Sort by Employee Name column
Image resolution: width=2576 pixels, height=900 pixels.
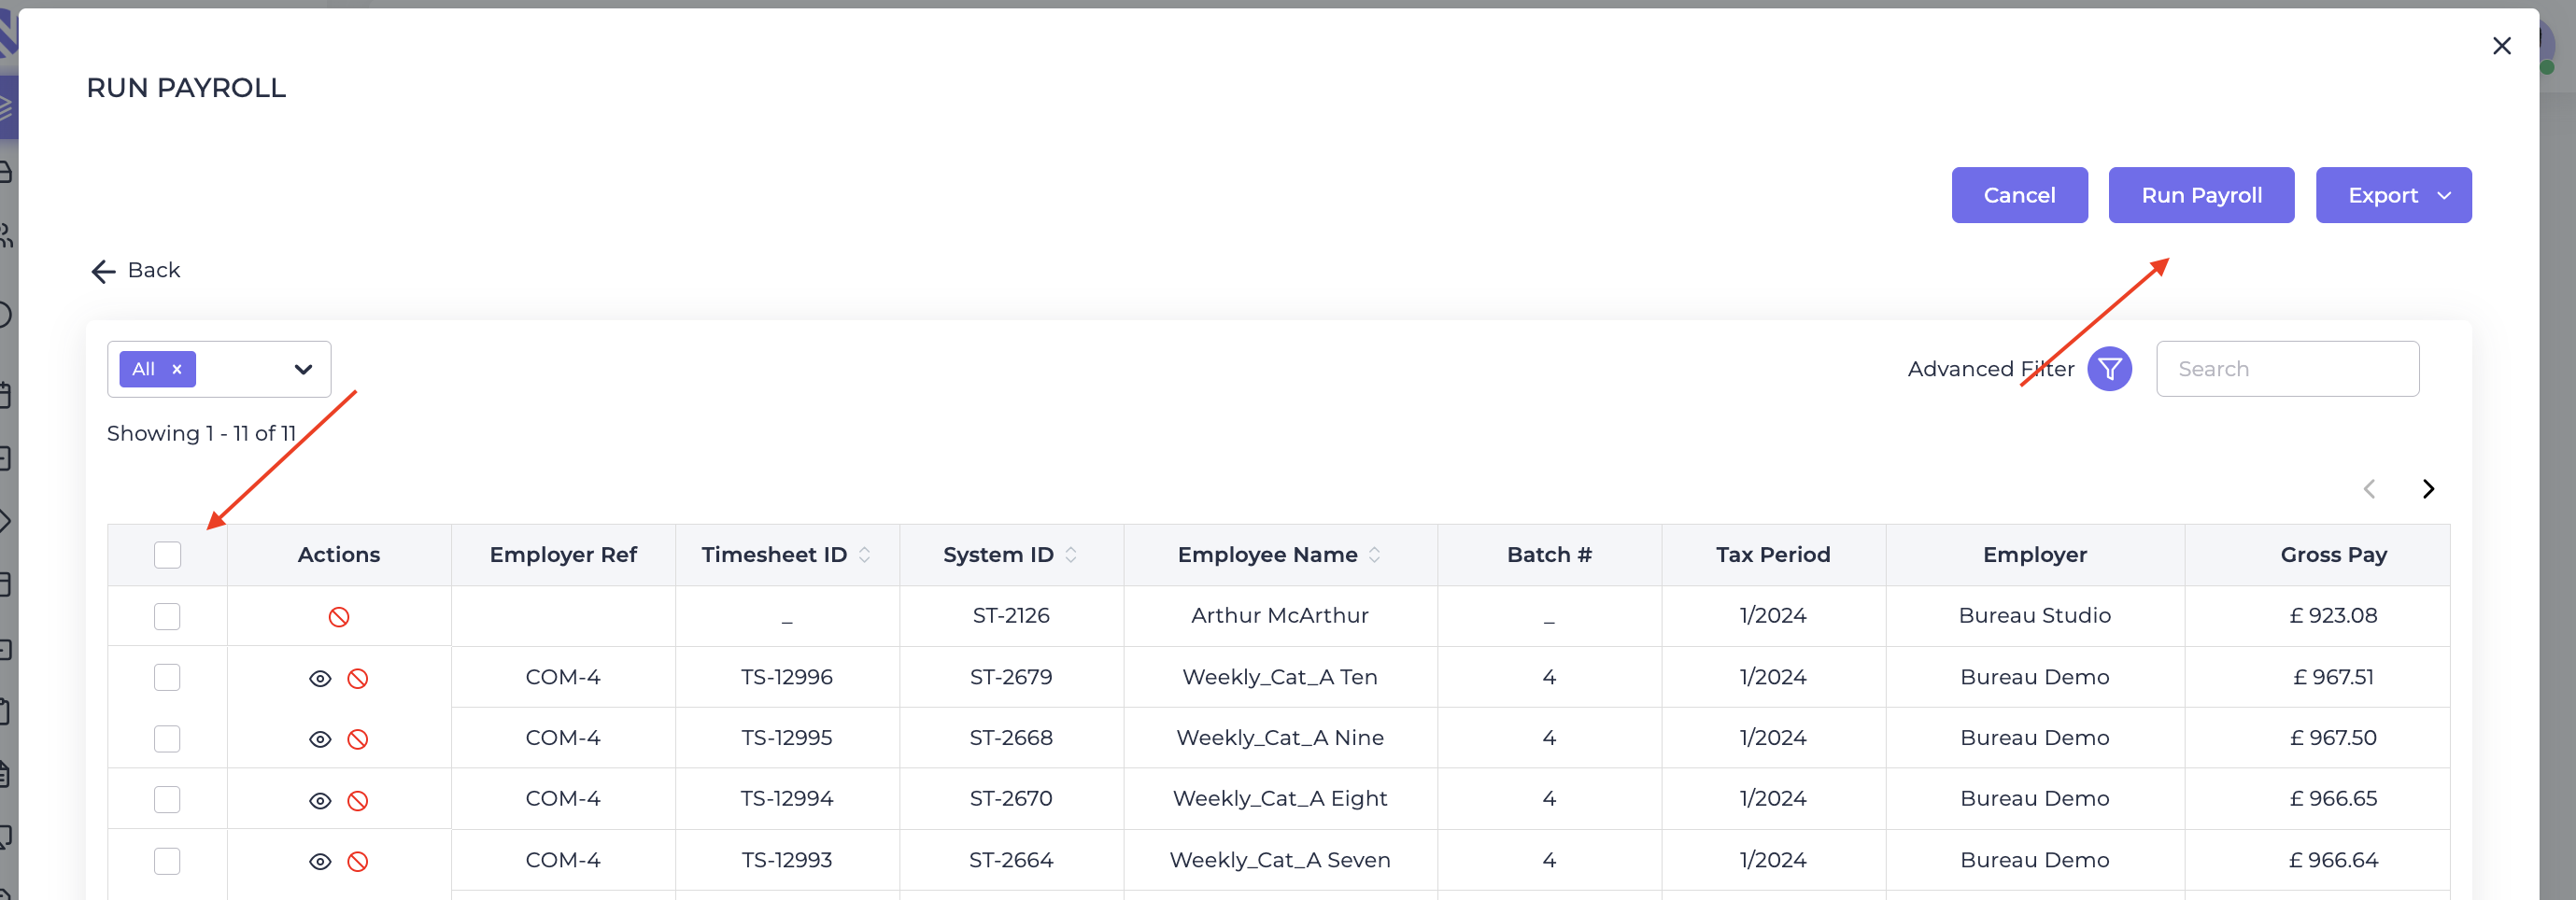coord(1375,555)
